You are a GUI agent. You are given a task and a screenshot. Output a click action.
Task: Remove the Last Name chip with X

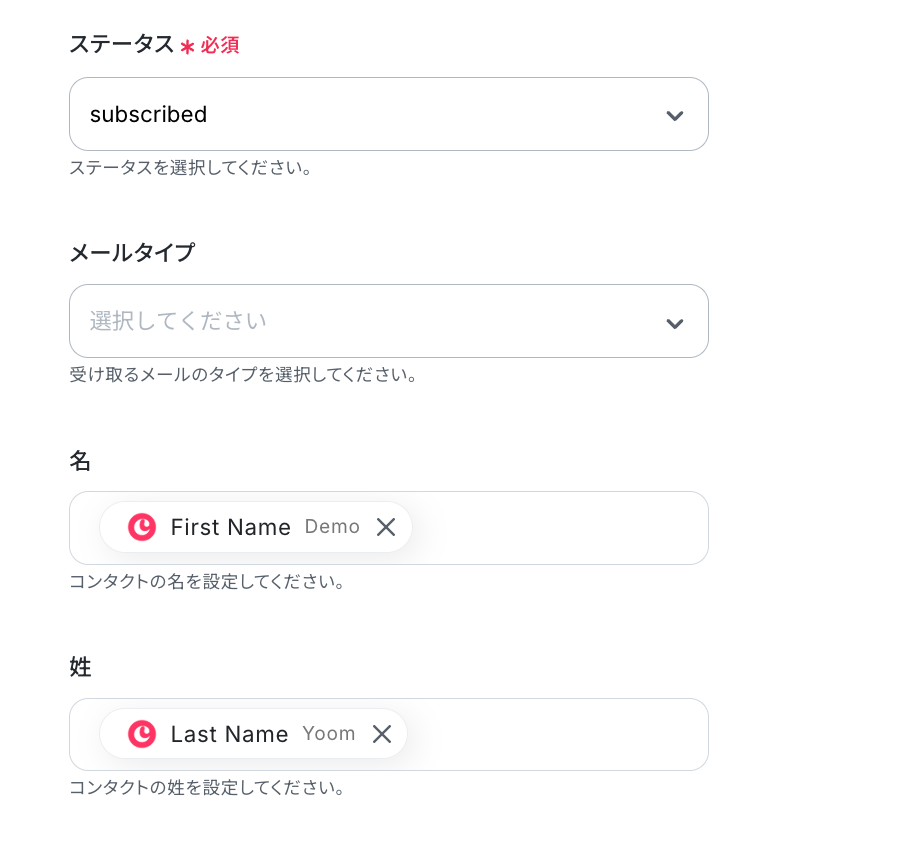pyautogui.click(x=382, y=734)
